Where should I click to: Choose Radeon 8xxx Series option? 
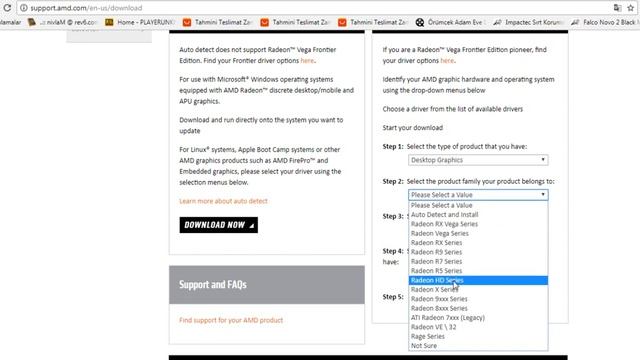pos(478,309)
